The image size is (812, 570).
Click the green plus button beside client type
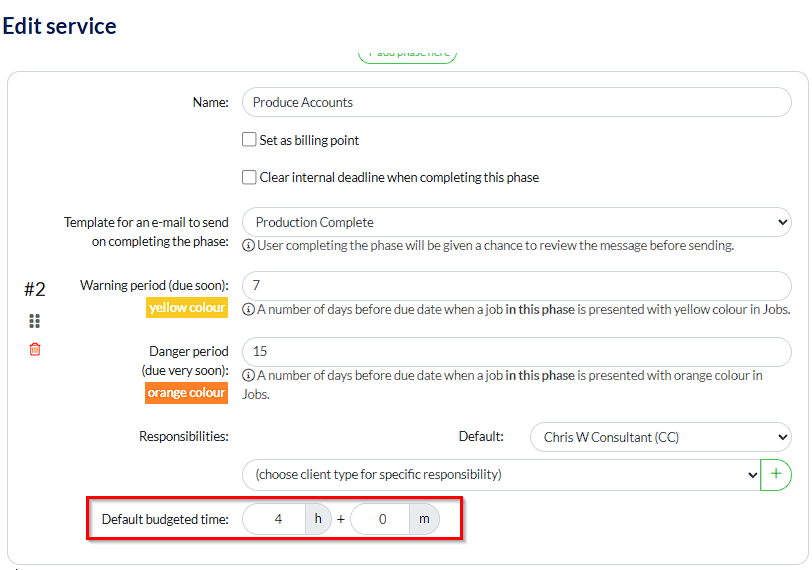(776, 474)
